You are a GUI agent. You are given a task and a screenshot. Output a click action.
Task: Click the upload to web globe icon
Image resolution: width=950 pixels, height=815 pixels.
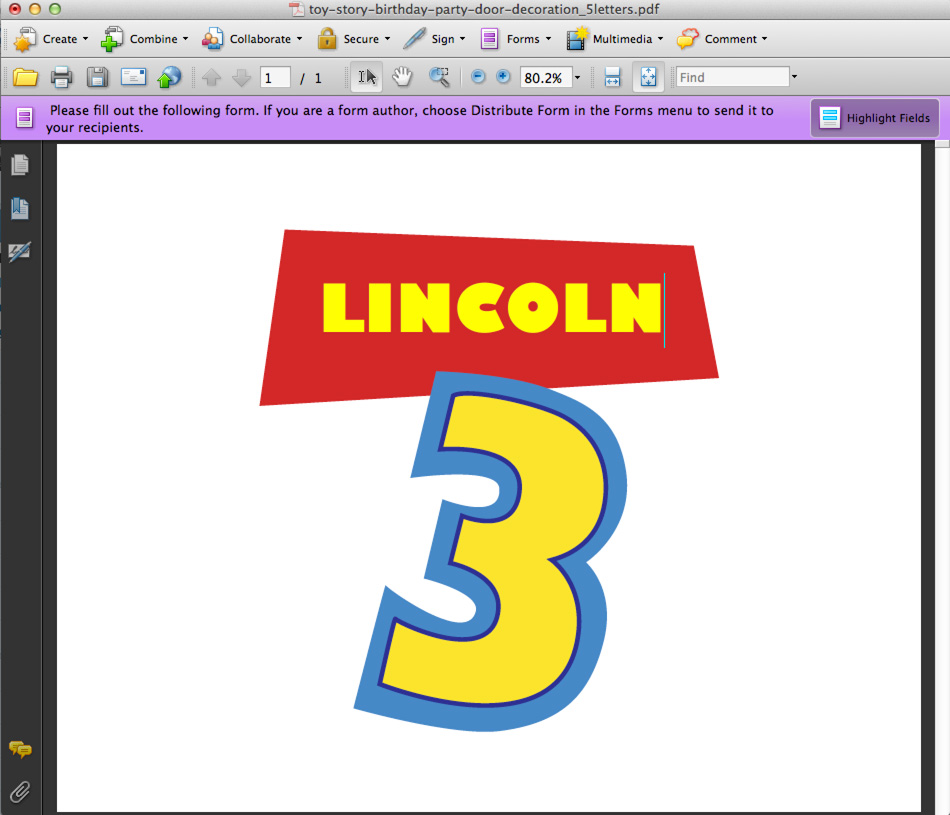169,77
